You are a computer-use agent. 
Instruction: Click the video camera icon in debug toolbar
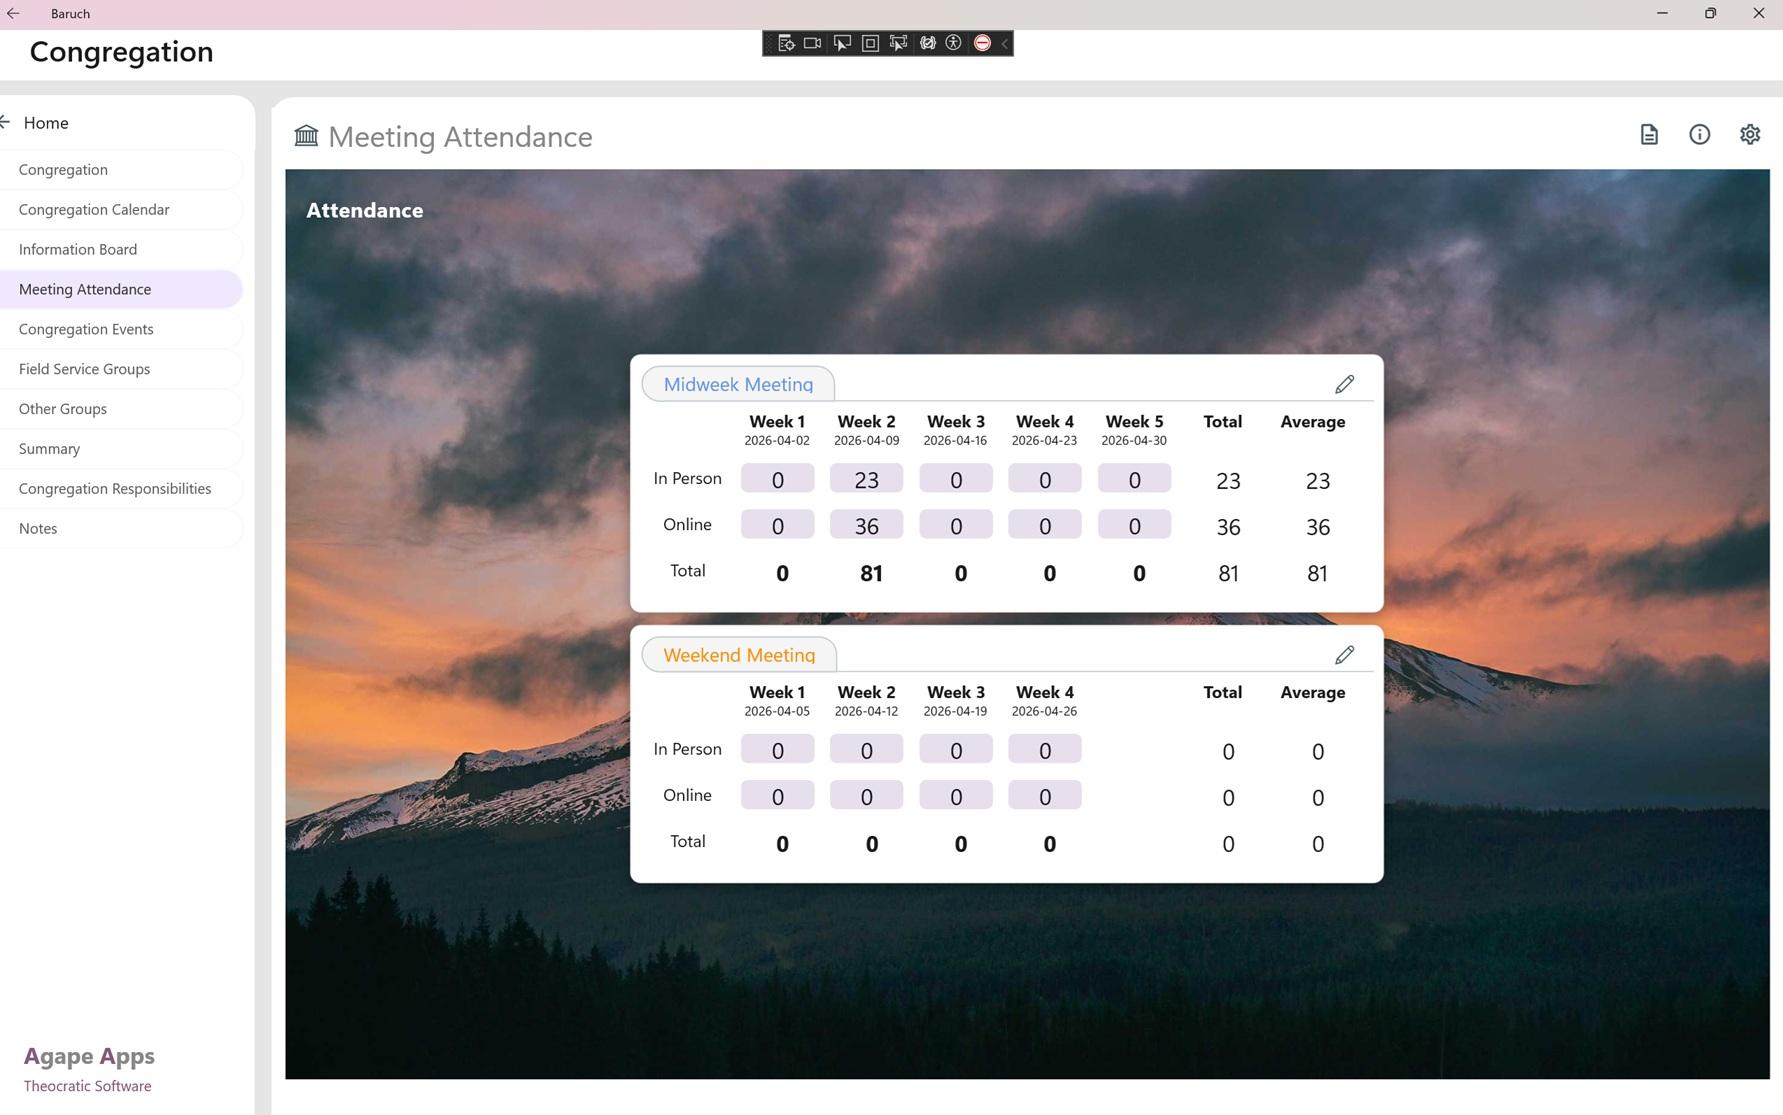813,43
